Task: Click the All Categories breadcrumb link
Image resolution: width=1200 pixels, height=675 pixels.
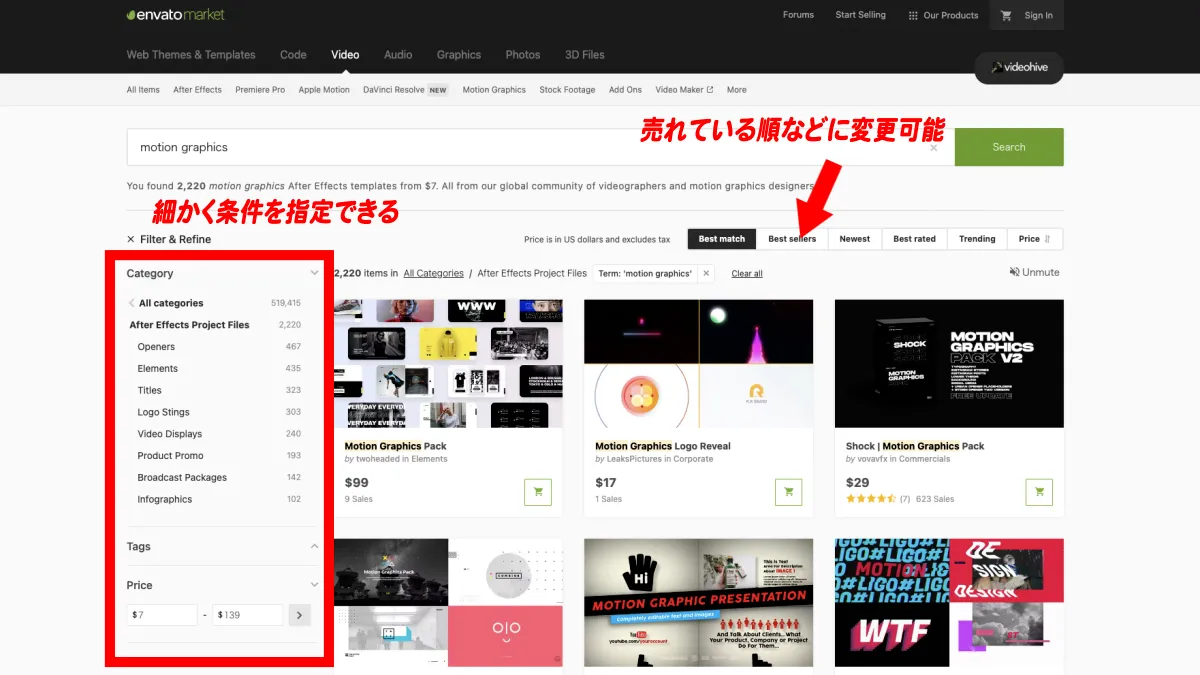Action: 433,273
